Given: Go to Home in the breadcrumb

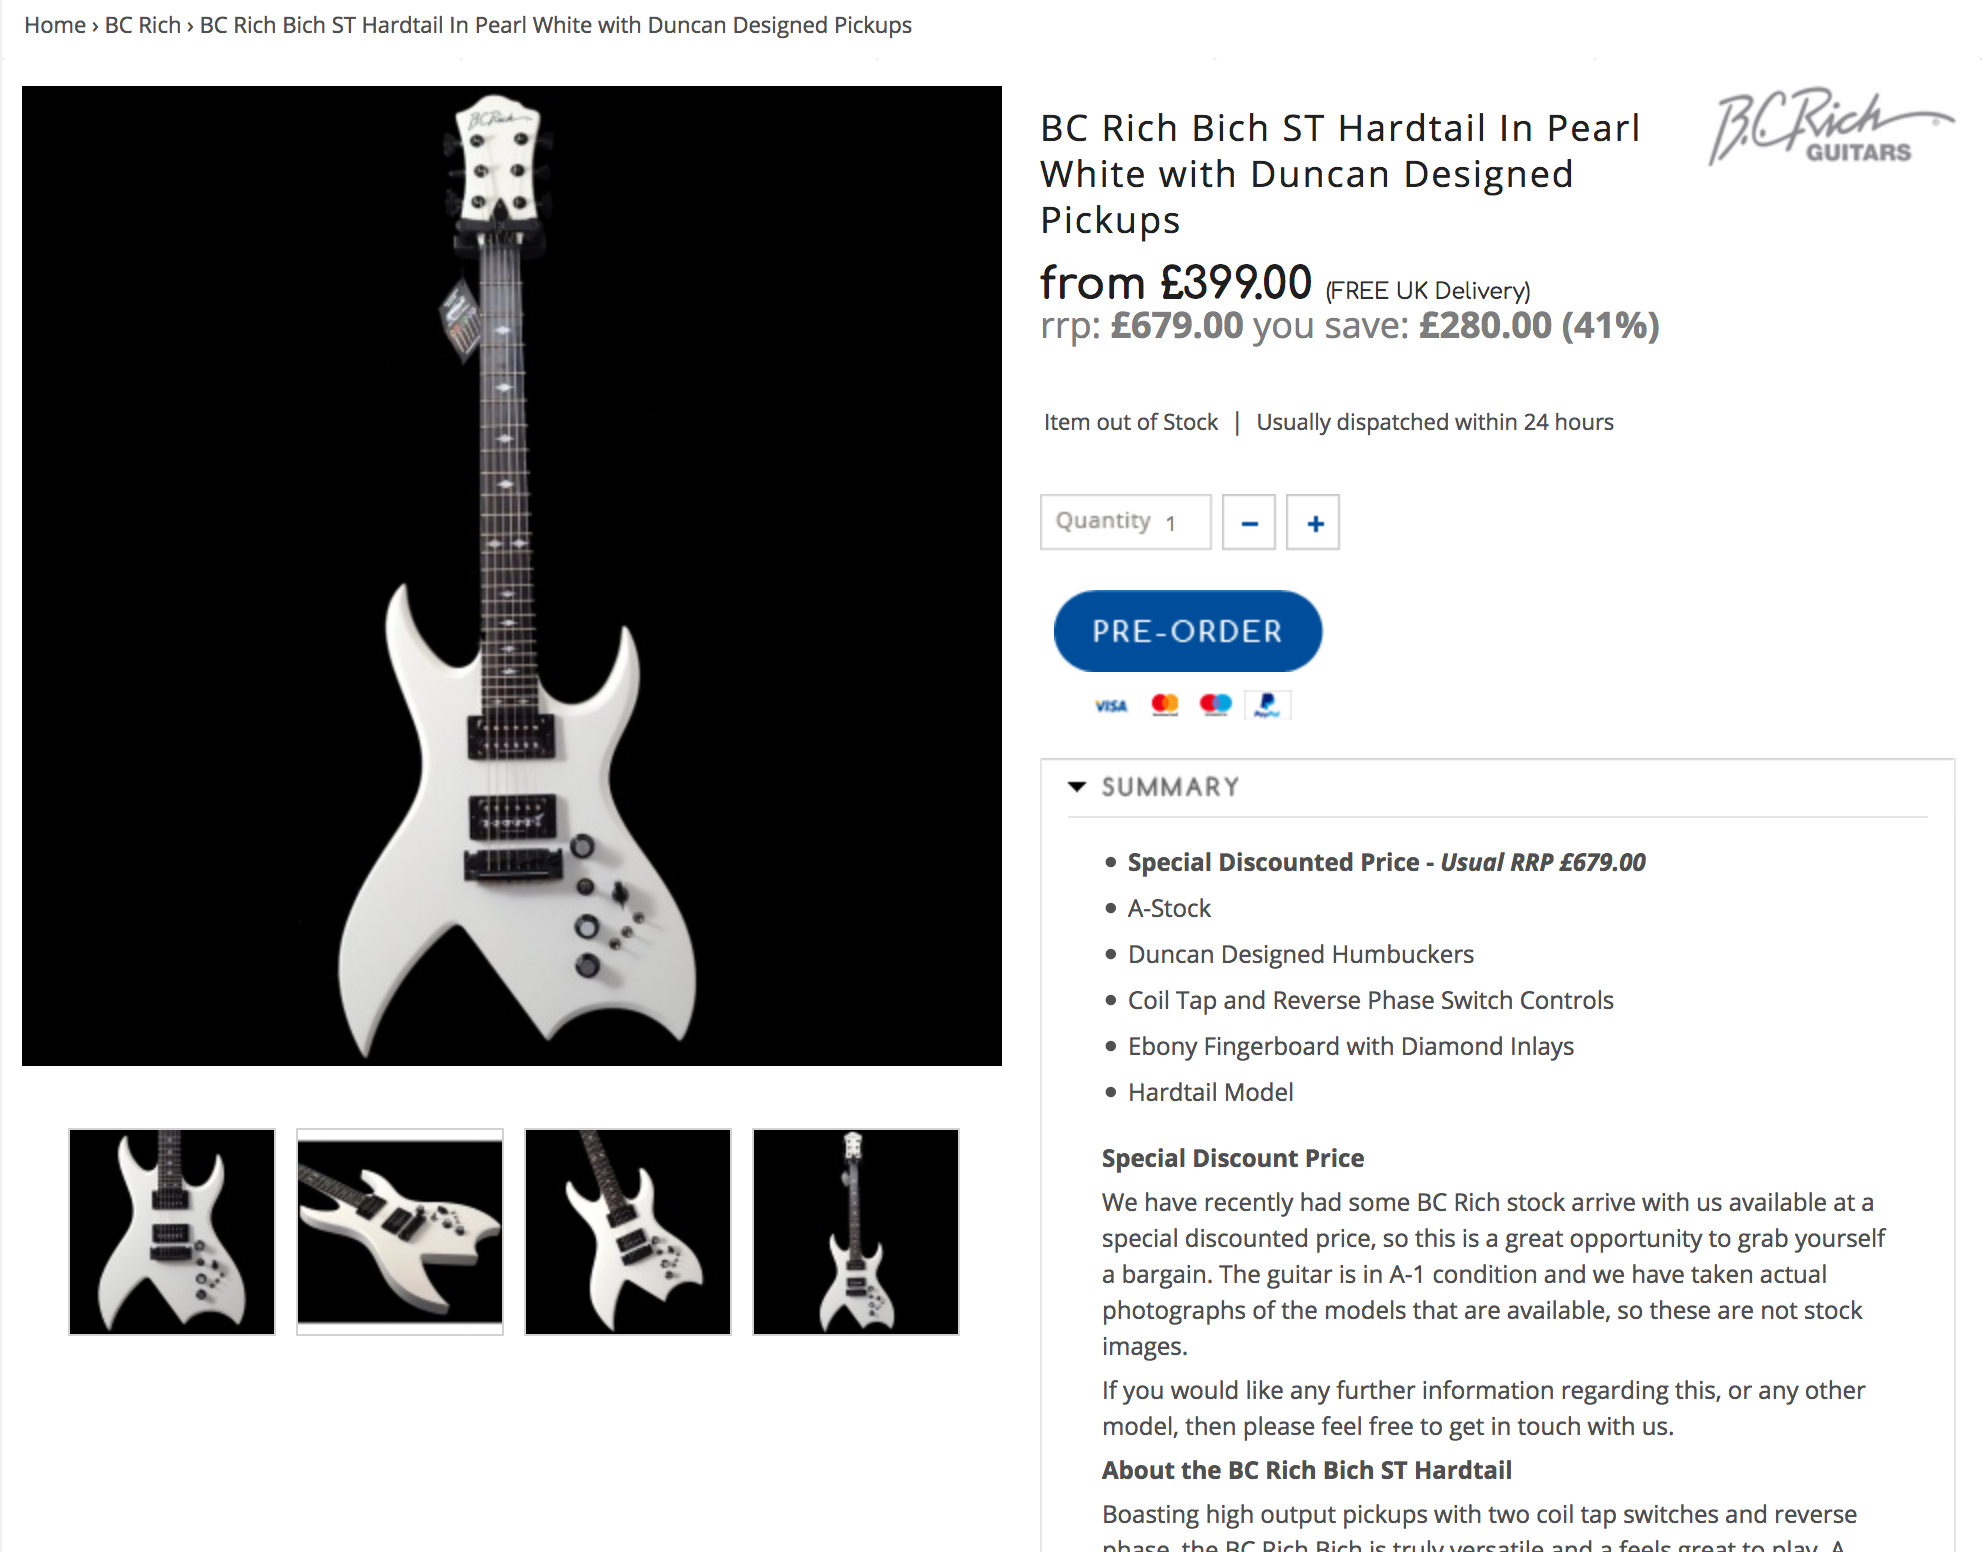Looking at the screenshot, I should coord(55,25).
